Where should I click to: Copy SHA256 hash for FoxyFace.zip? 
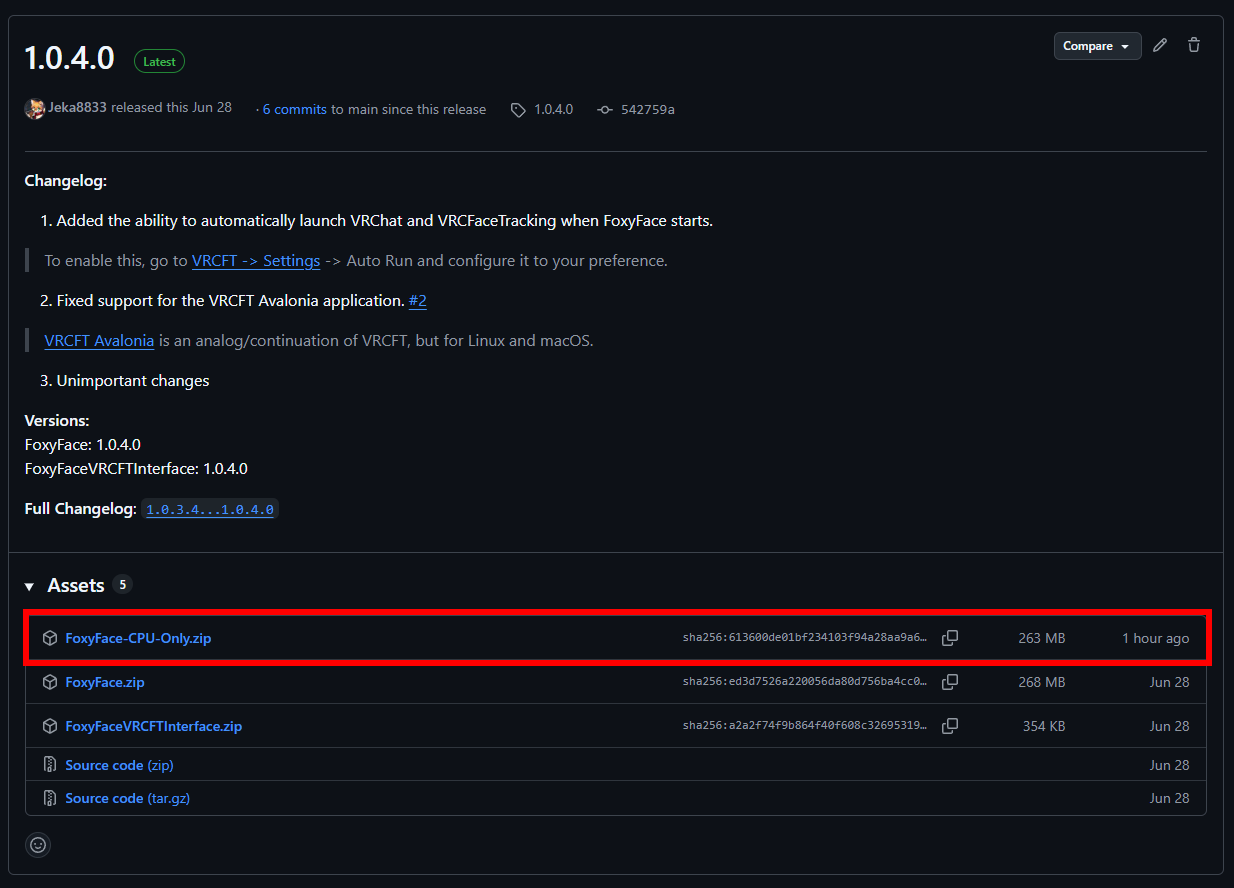point(950,682)
